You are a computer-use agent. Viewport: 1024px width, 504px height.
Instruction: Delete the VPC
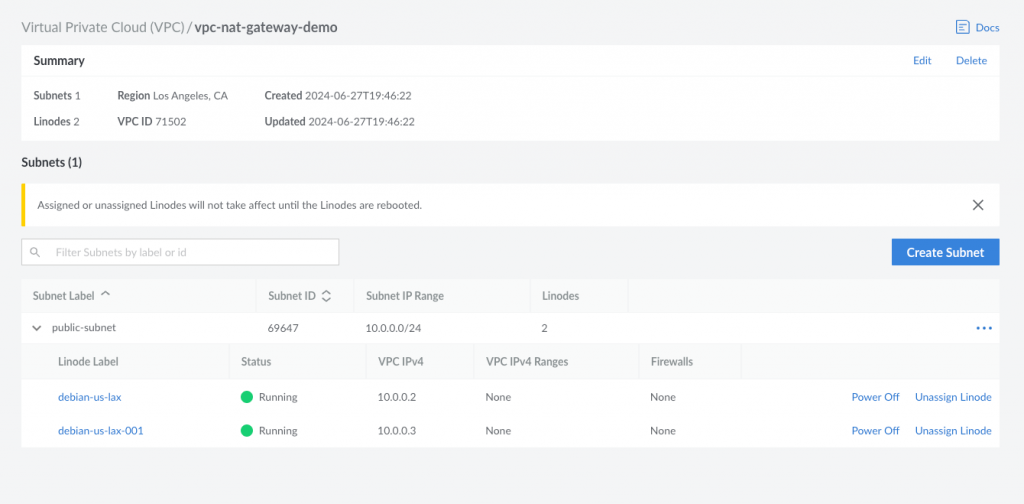971,61
